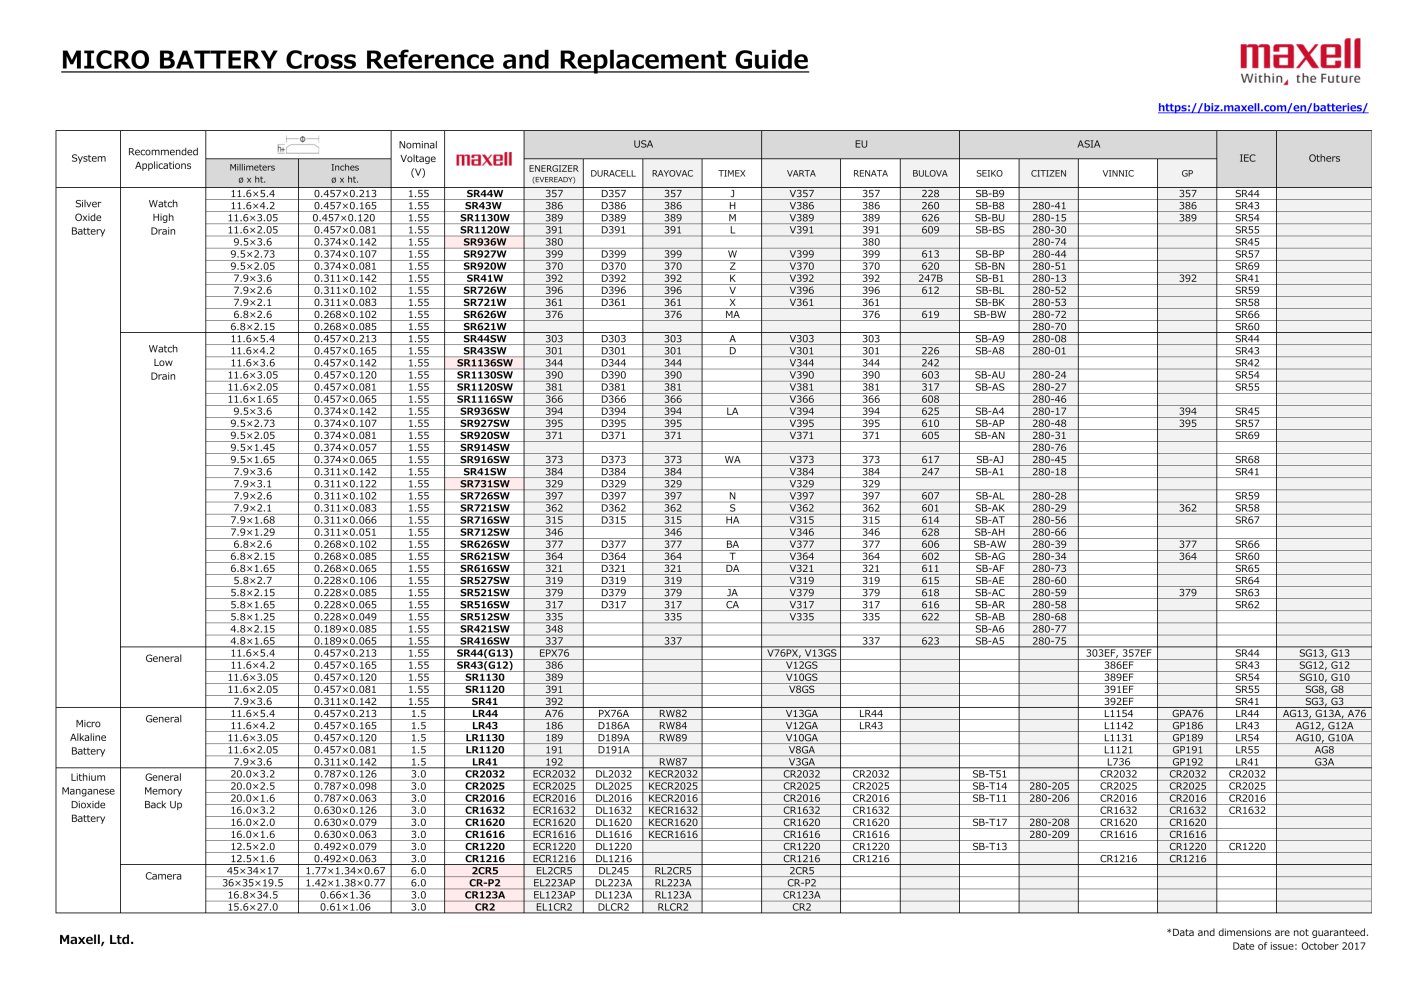
Task: Click the 'Inches' column header
Action: point(345,173)
